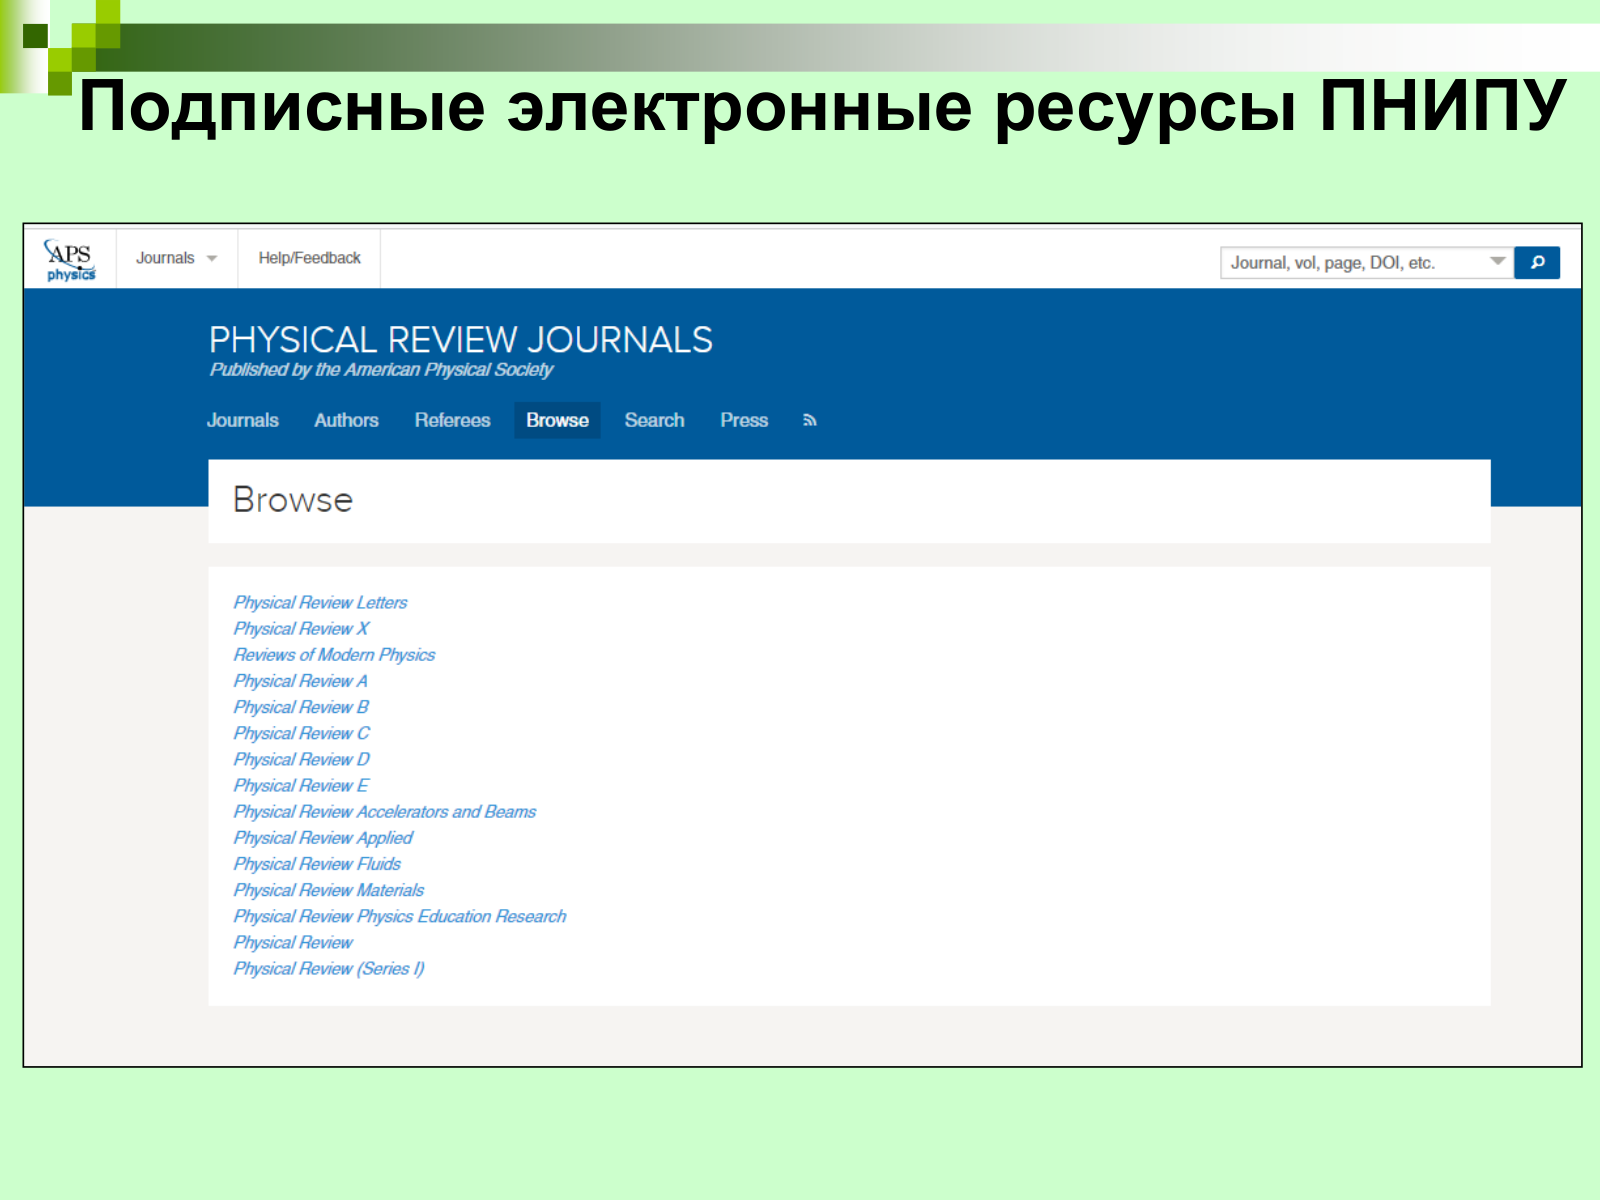The height and width of the screenshot is (1200, 1600).
Task: Click the PHYSICAL REVIEW JOURNALS heading
Action: tap(460, 340)
